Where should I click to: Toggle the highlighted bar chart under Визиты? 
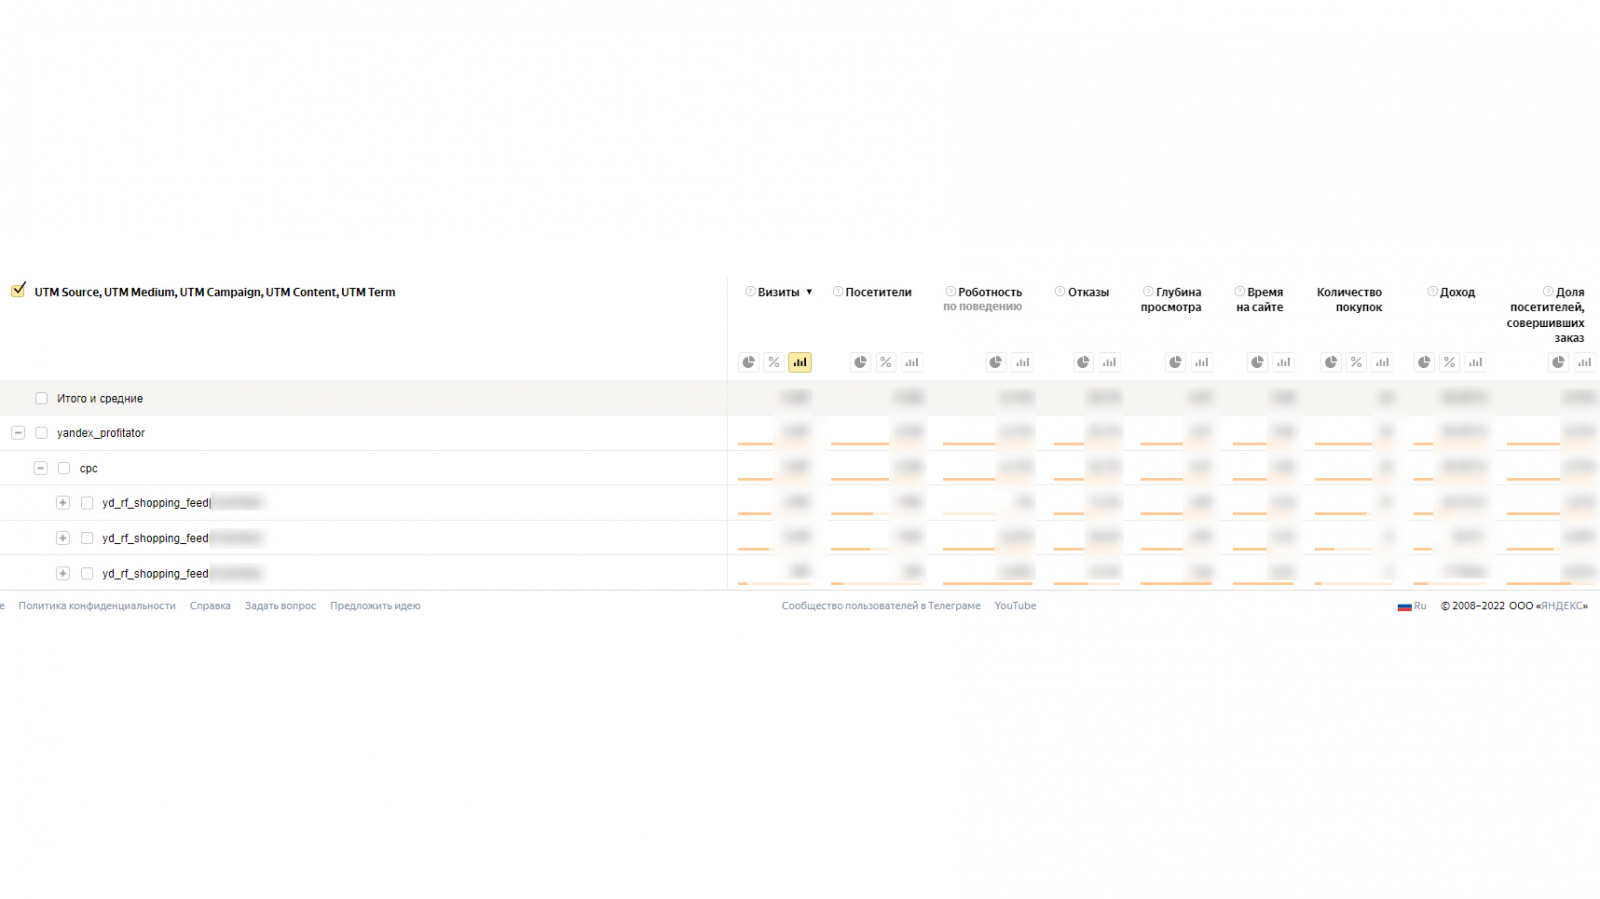pyautogui.click(x=800, y=362)
